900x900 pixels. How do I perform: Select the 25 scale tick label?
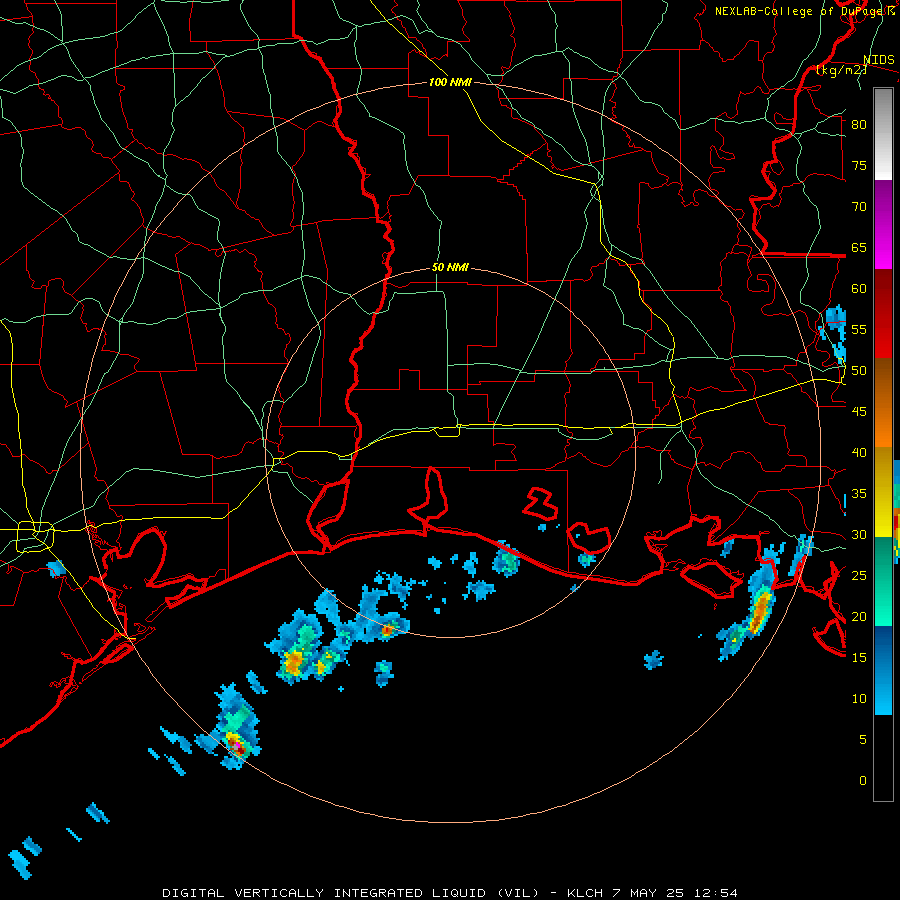pyautogui.click(x=859, y=576)
